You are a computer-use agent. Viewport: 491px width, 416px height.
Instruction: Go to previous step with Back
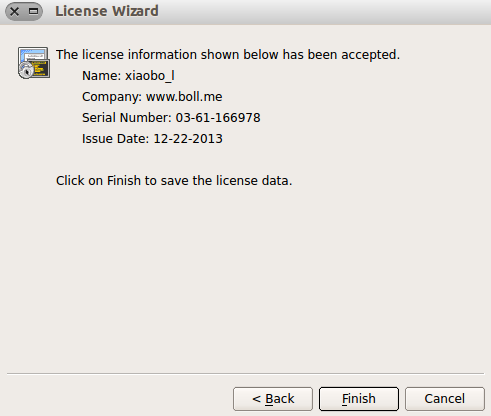coord(273,399)
